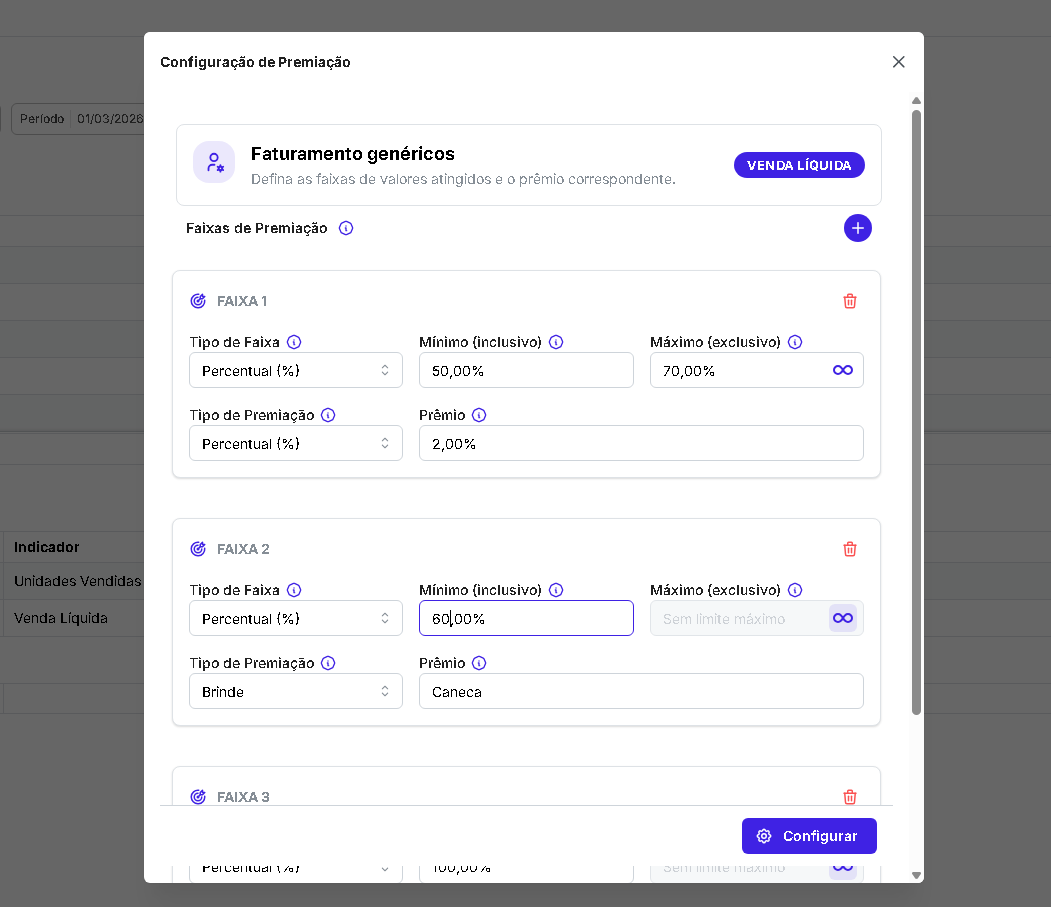Click Faixa 2 Máximo (exclusivo) info icon
This screenshot has width=1051, height=907.
[x=795, y=590]
